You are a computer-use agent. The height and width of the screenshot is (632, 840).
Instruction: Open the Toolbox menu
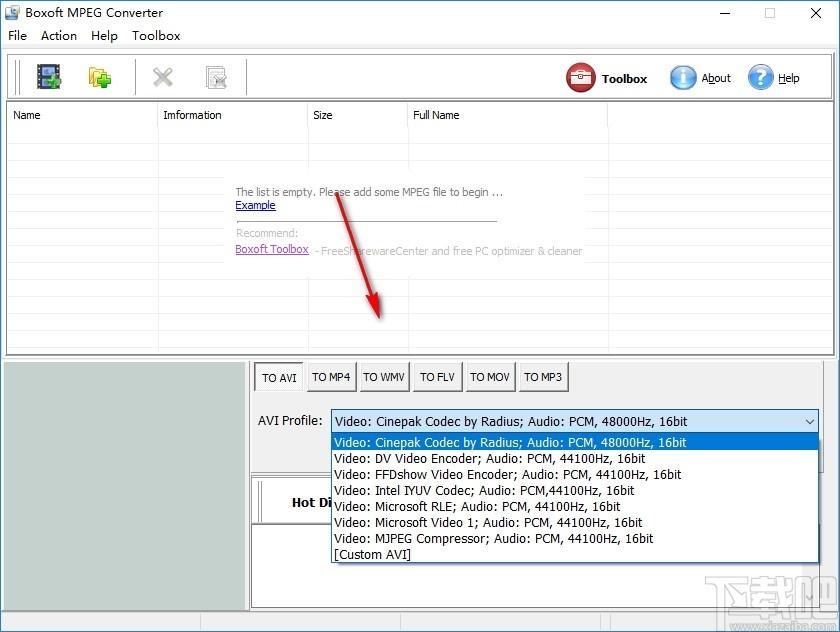point(156,36)
